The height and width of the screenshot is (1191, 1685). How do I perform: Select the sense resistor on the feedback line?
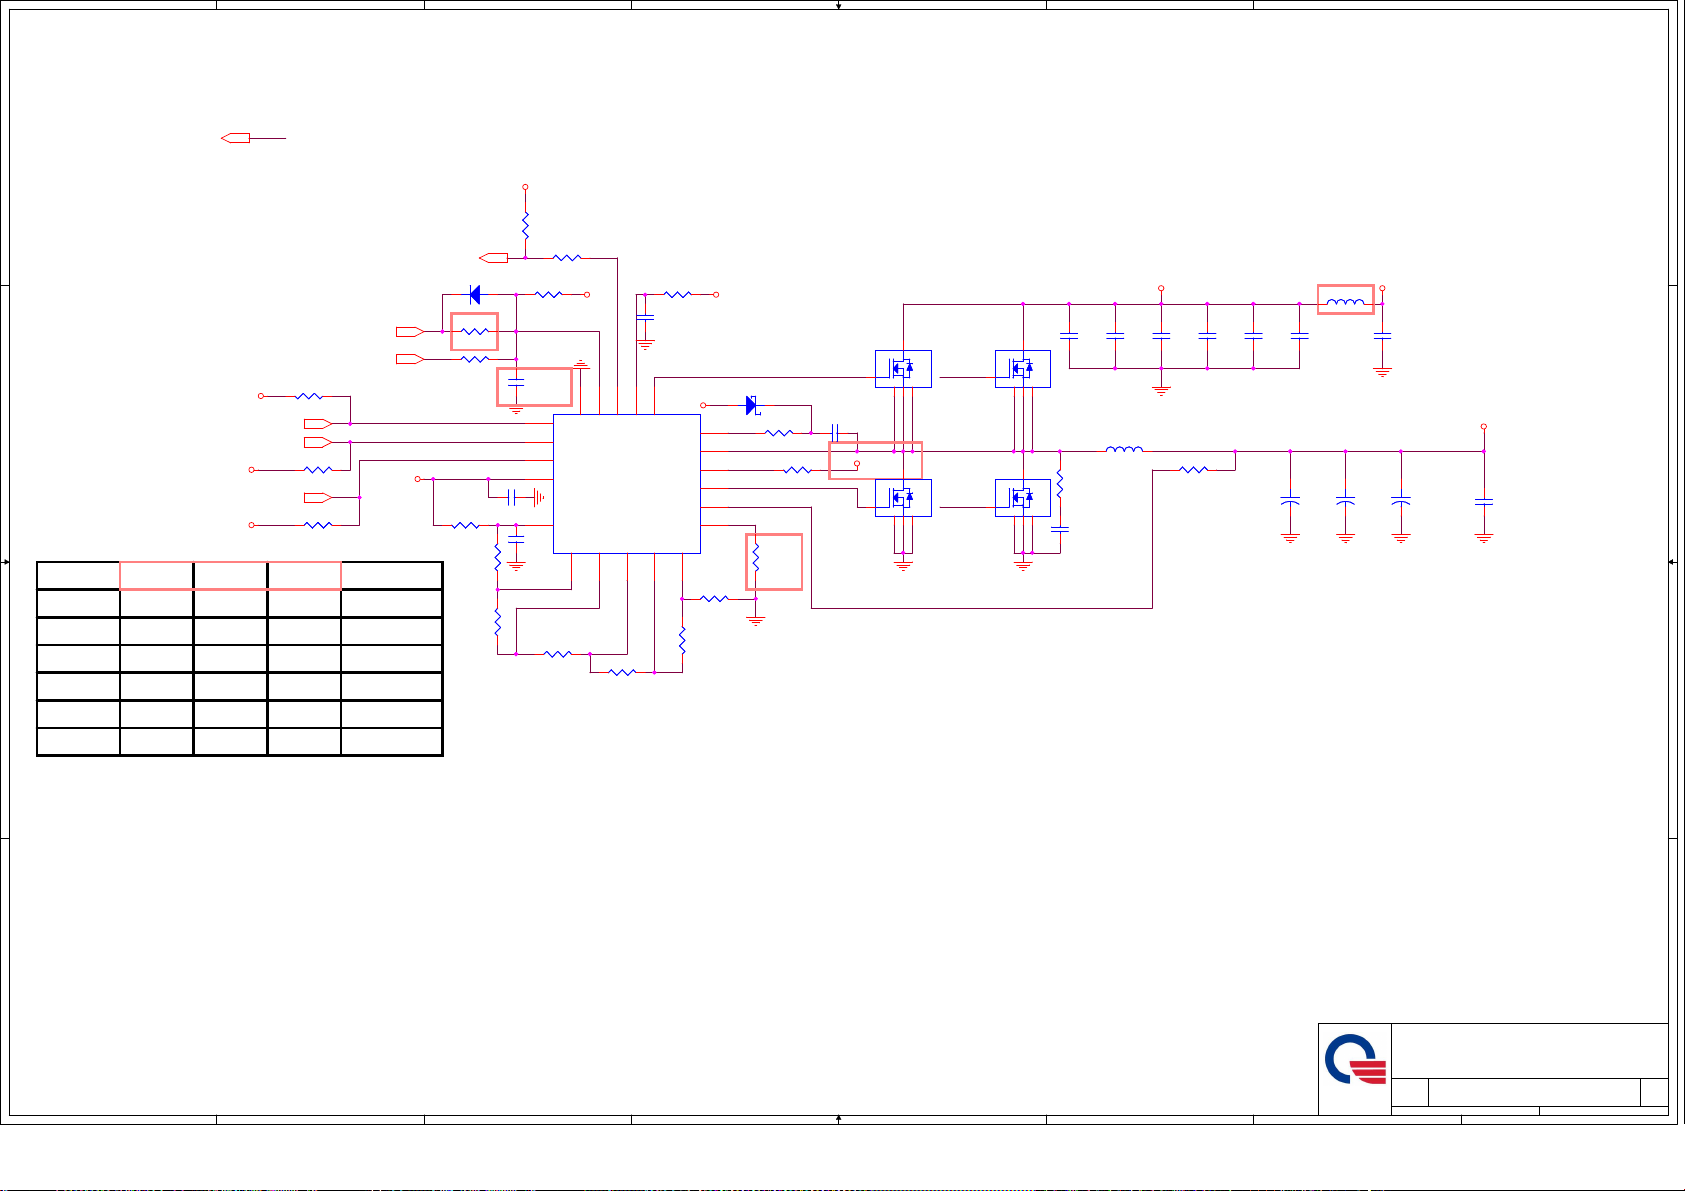pyautogui.click(x=1194, y=469)
